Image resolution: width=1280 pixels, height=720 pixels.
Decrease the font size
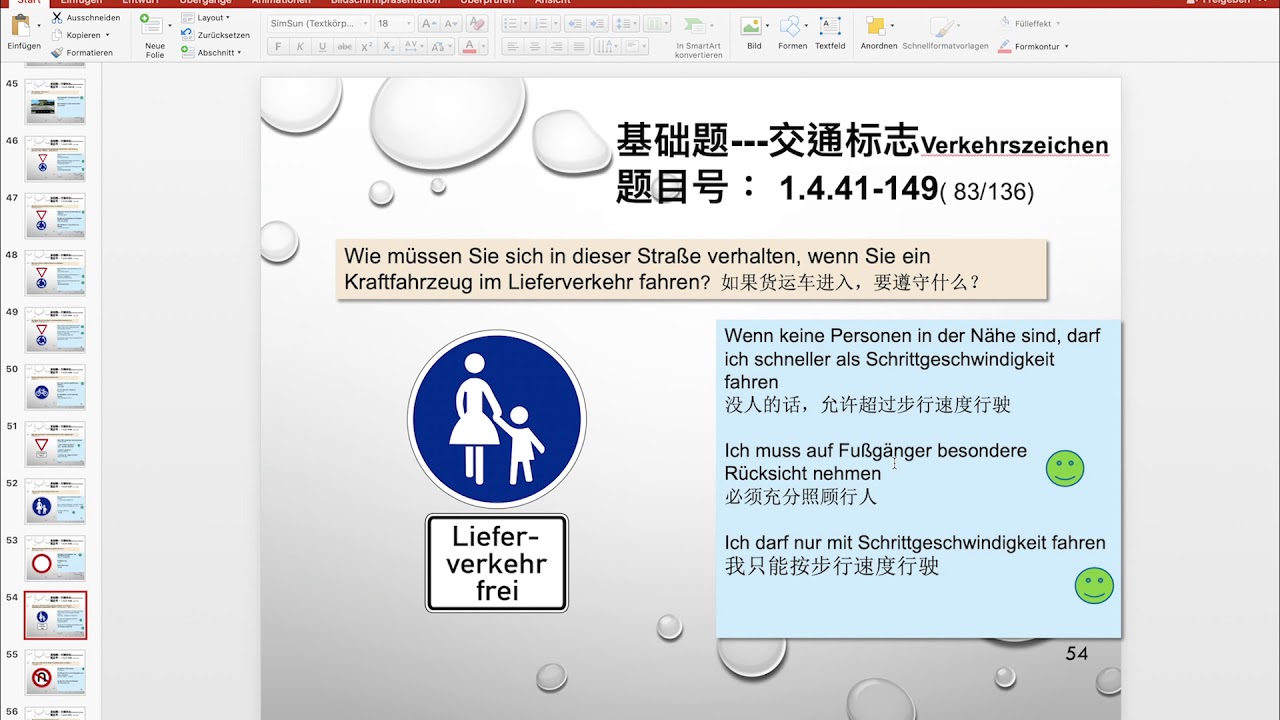click(x=450, y=23)
